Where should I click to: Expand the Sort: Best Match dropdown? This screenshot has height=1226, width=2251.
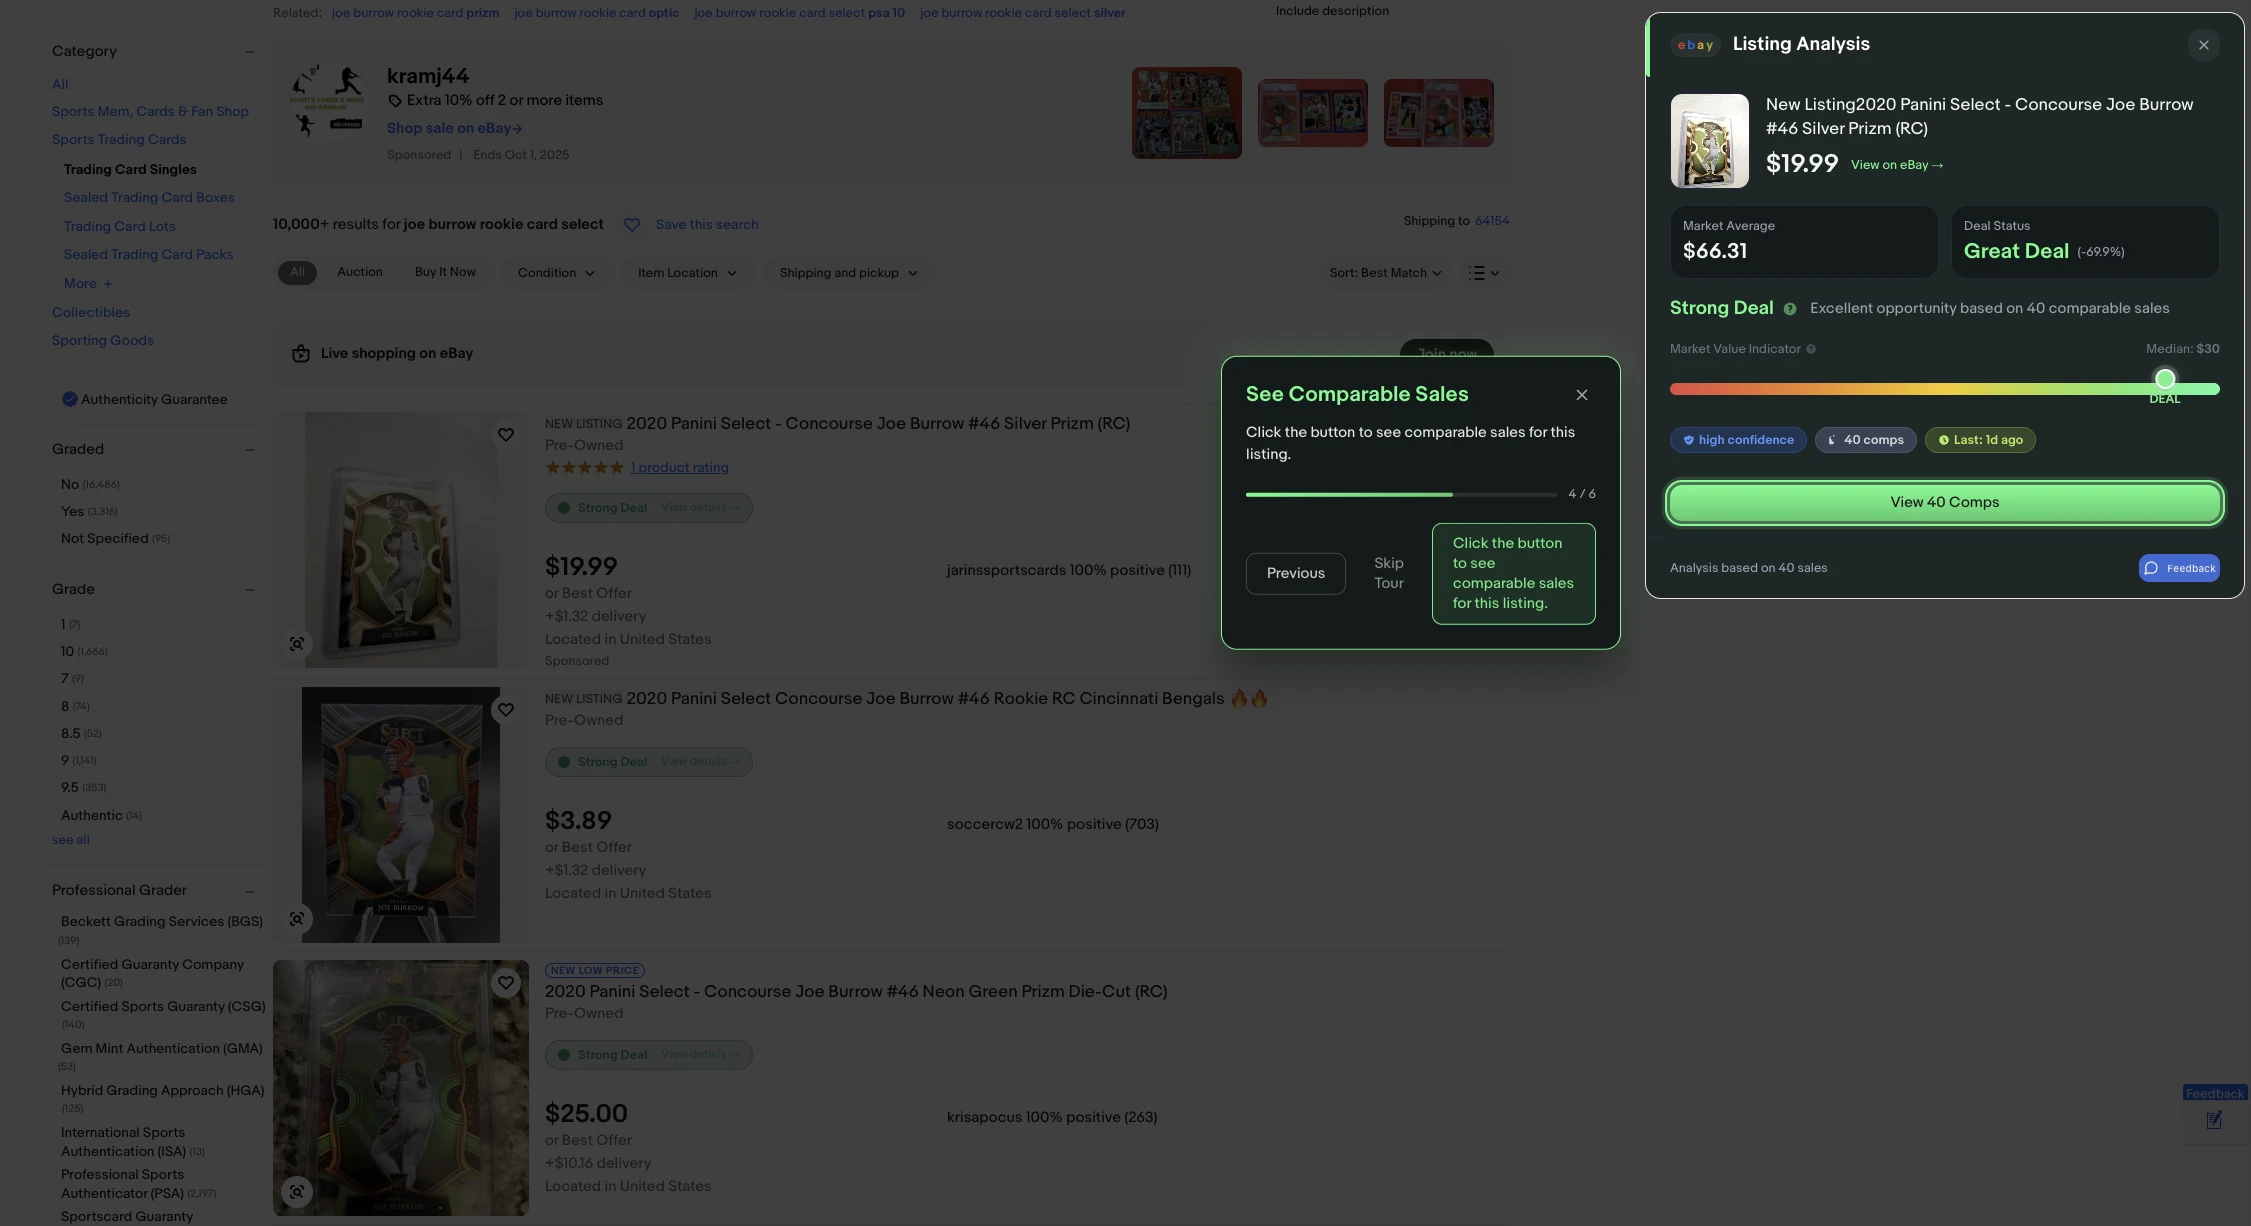[1384, 273]
